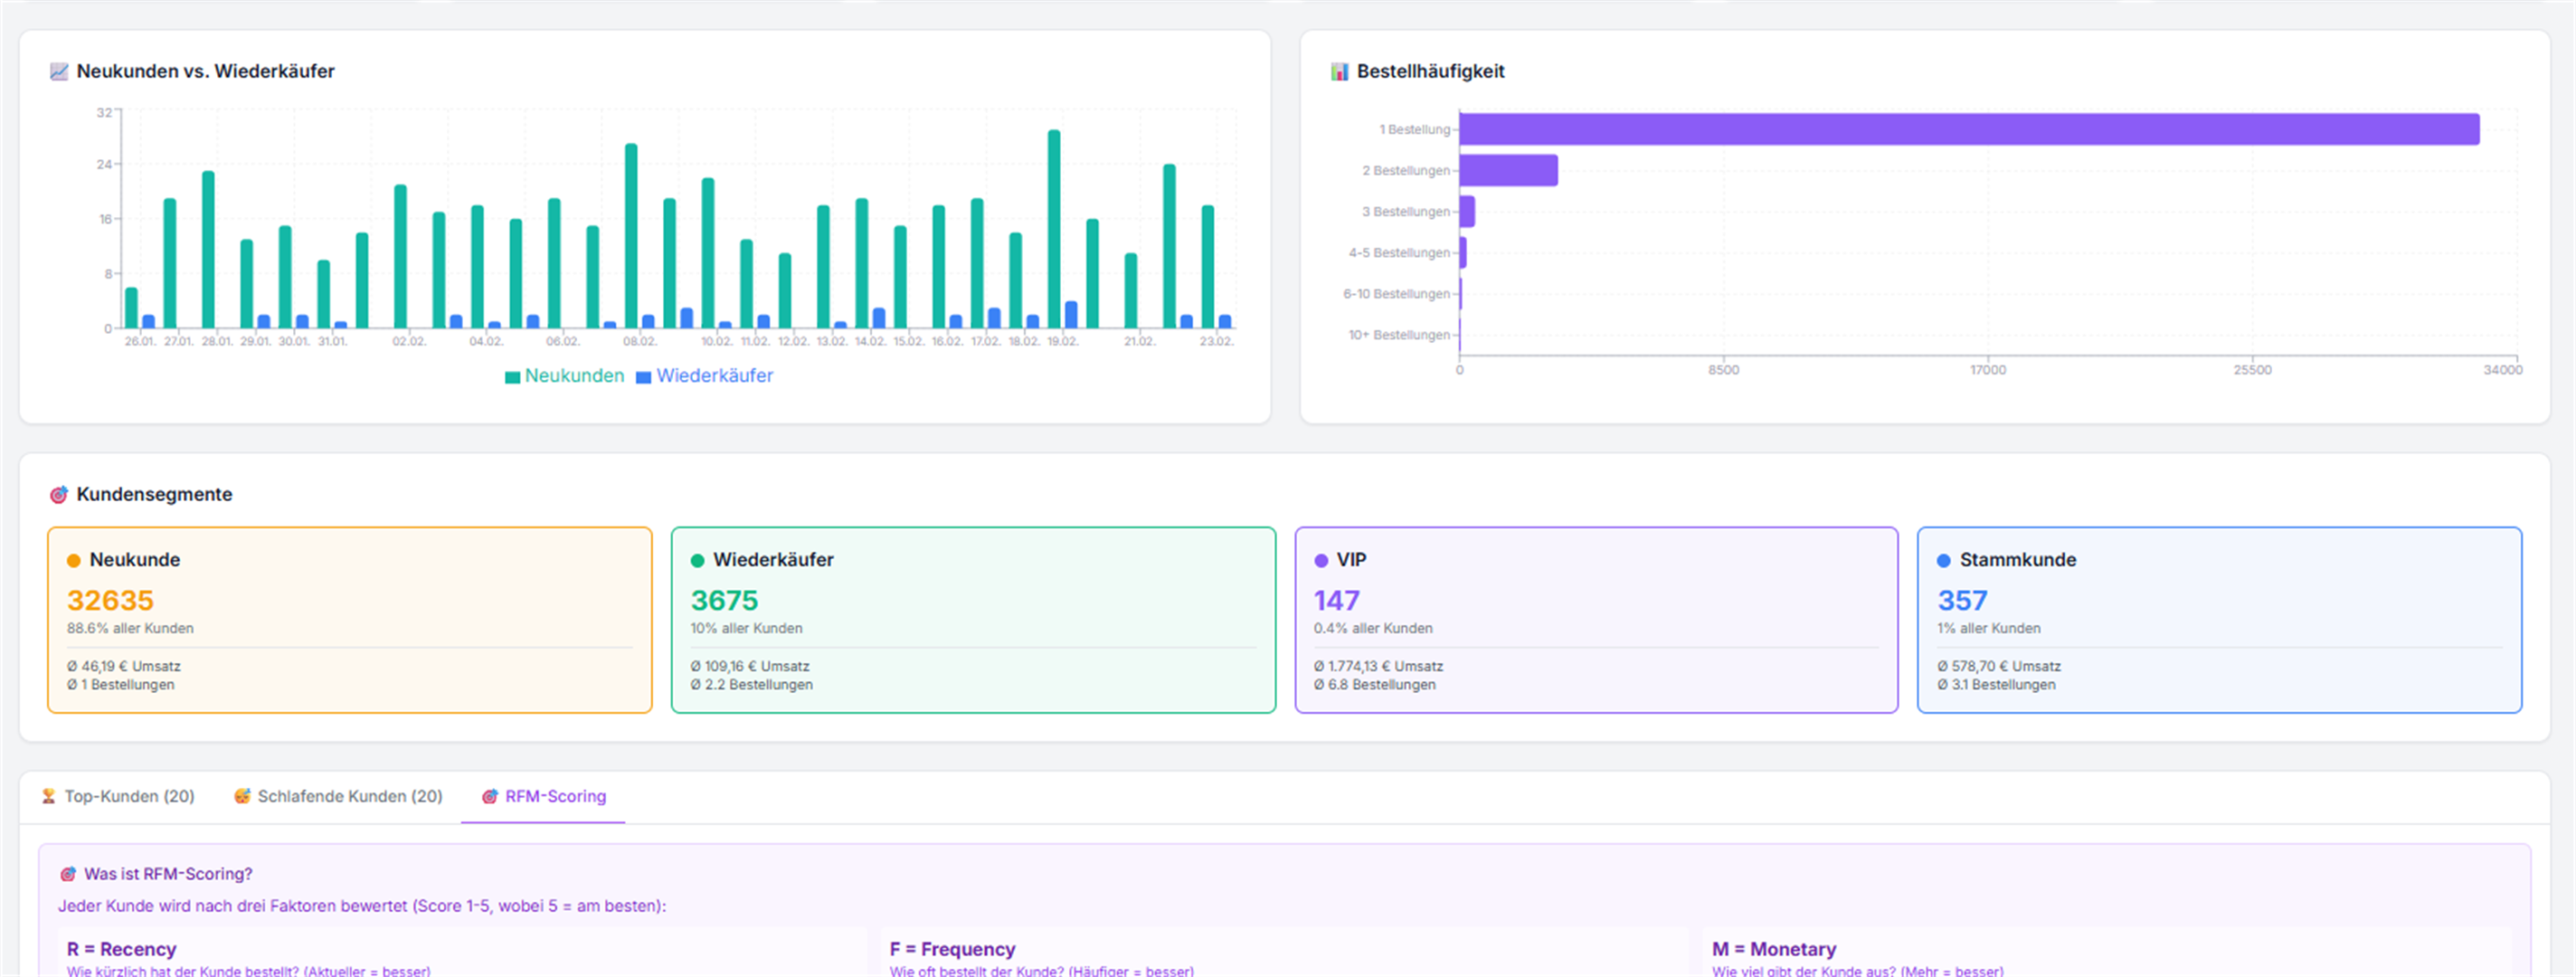Switch to Schlafende Kunden (20) tab

(x=349, y=796)
